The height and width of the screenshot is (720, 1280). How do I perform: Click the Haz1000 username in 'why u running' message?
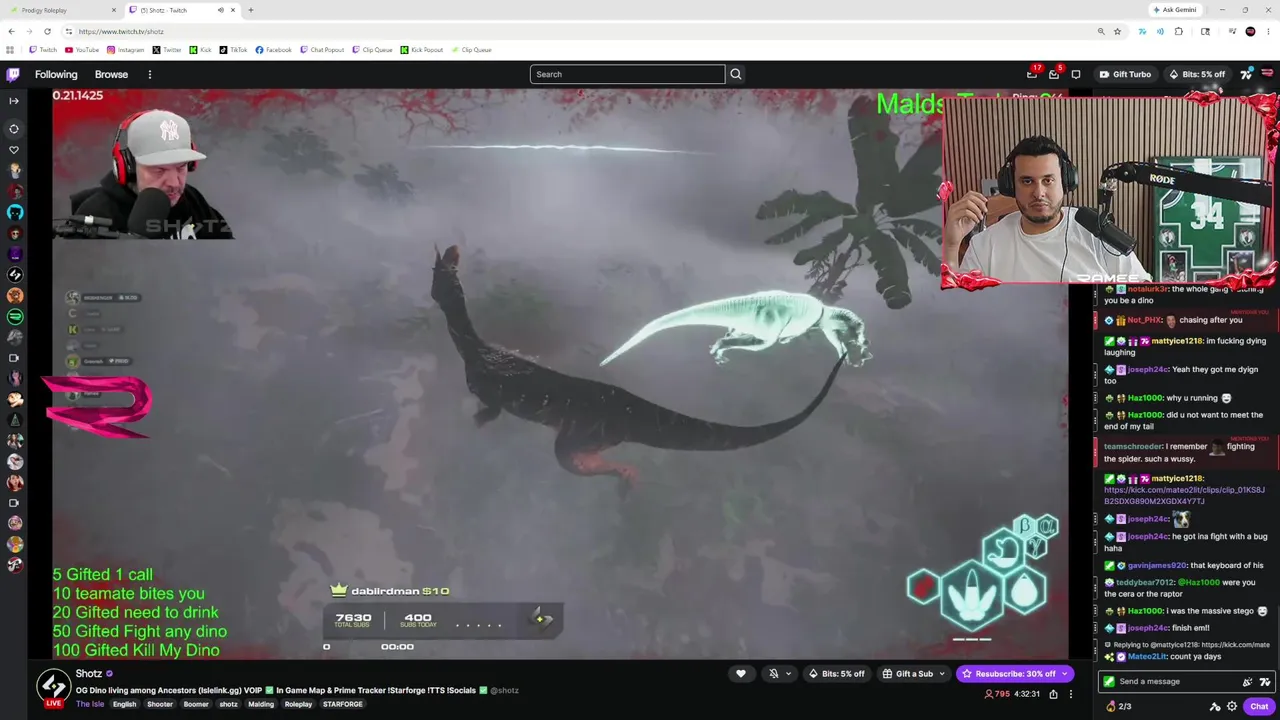point(1145,398)
